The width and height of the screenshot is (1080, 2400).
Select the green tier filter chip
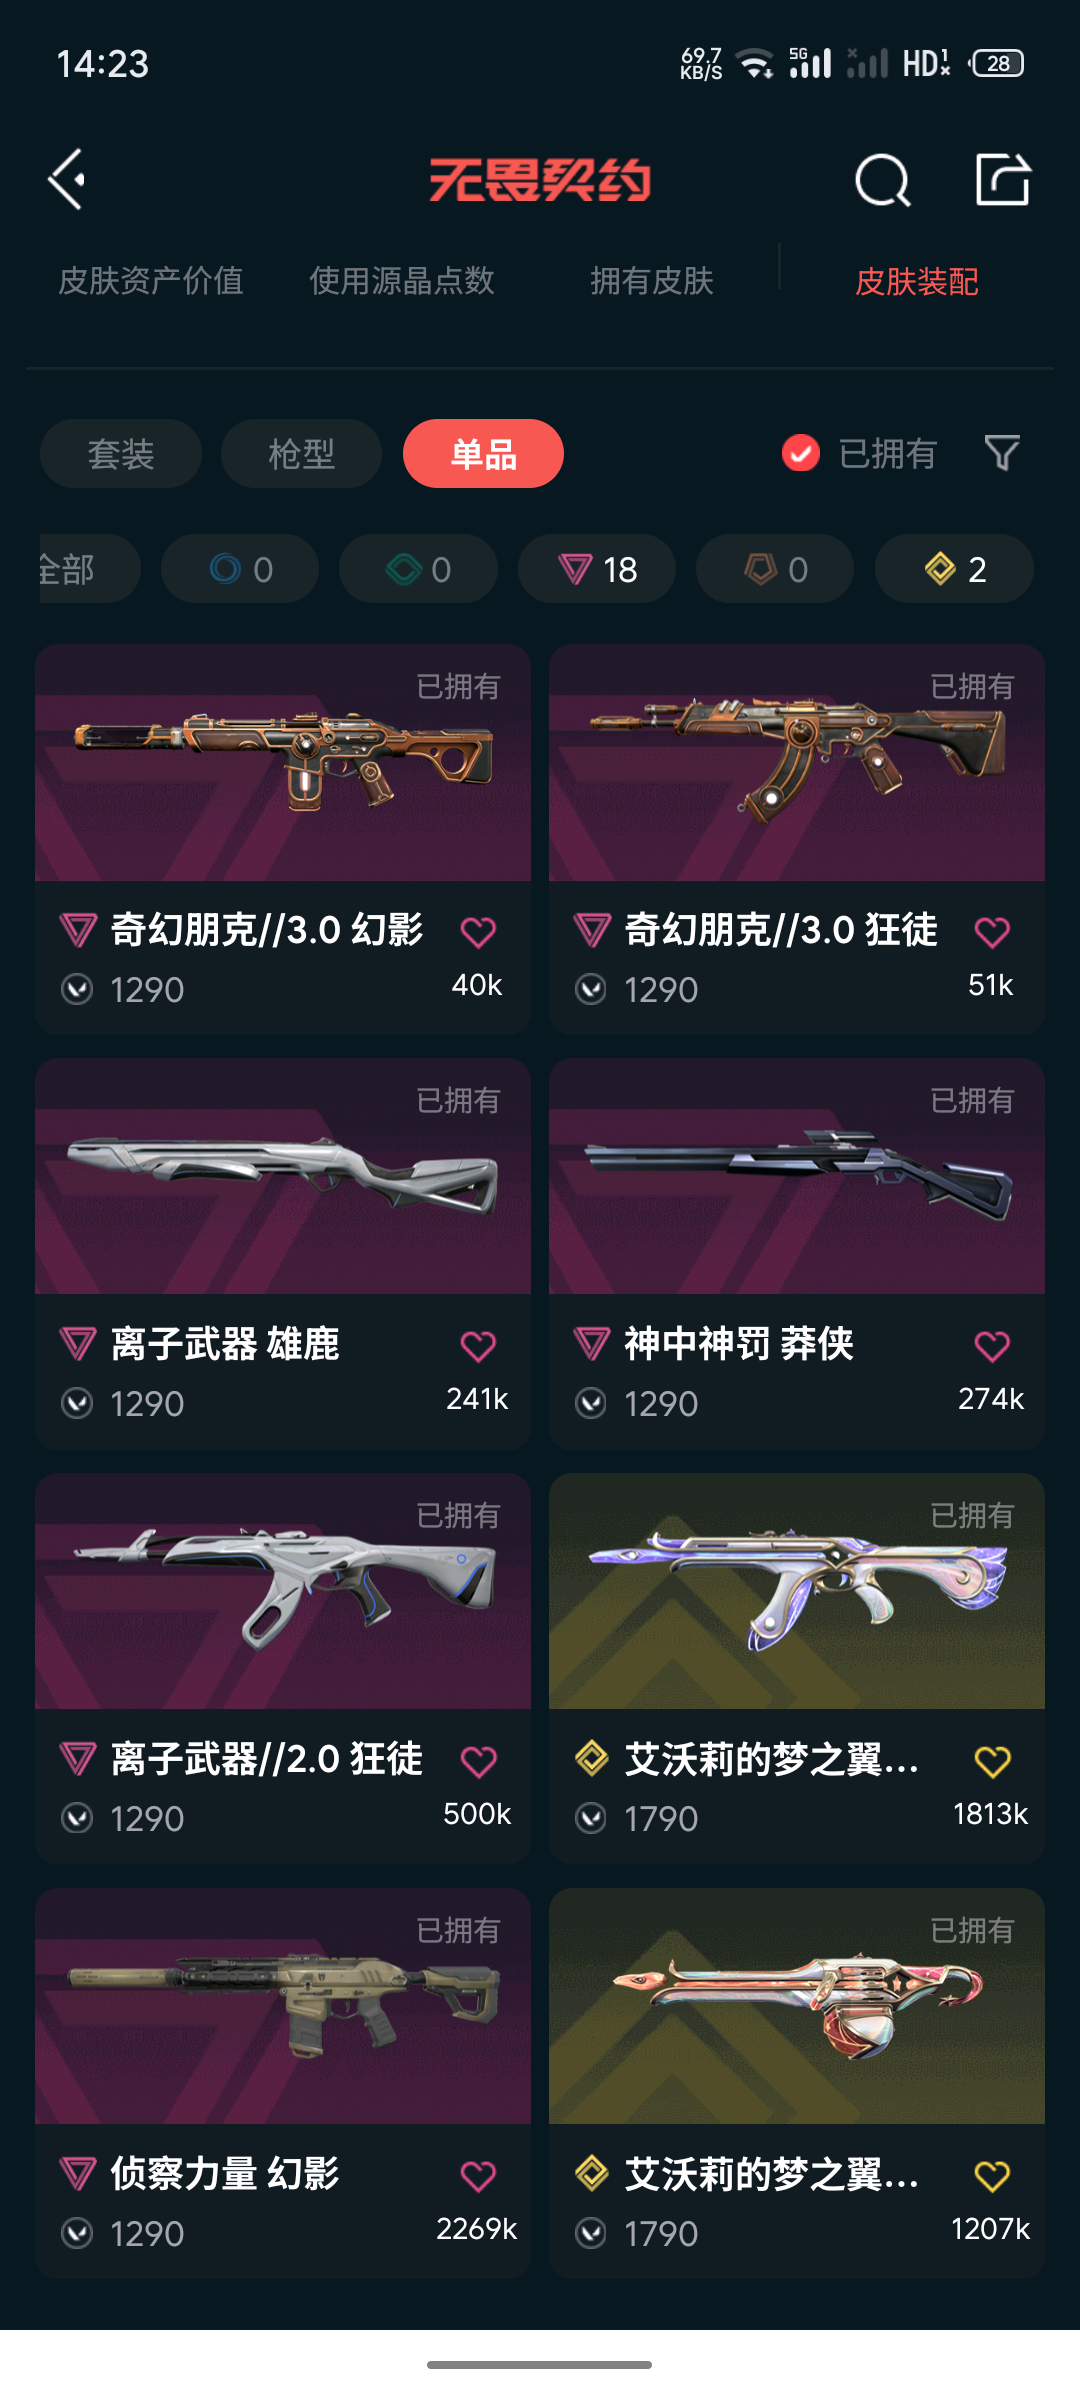(418, 569)
